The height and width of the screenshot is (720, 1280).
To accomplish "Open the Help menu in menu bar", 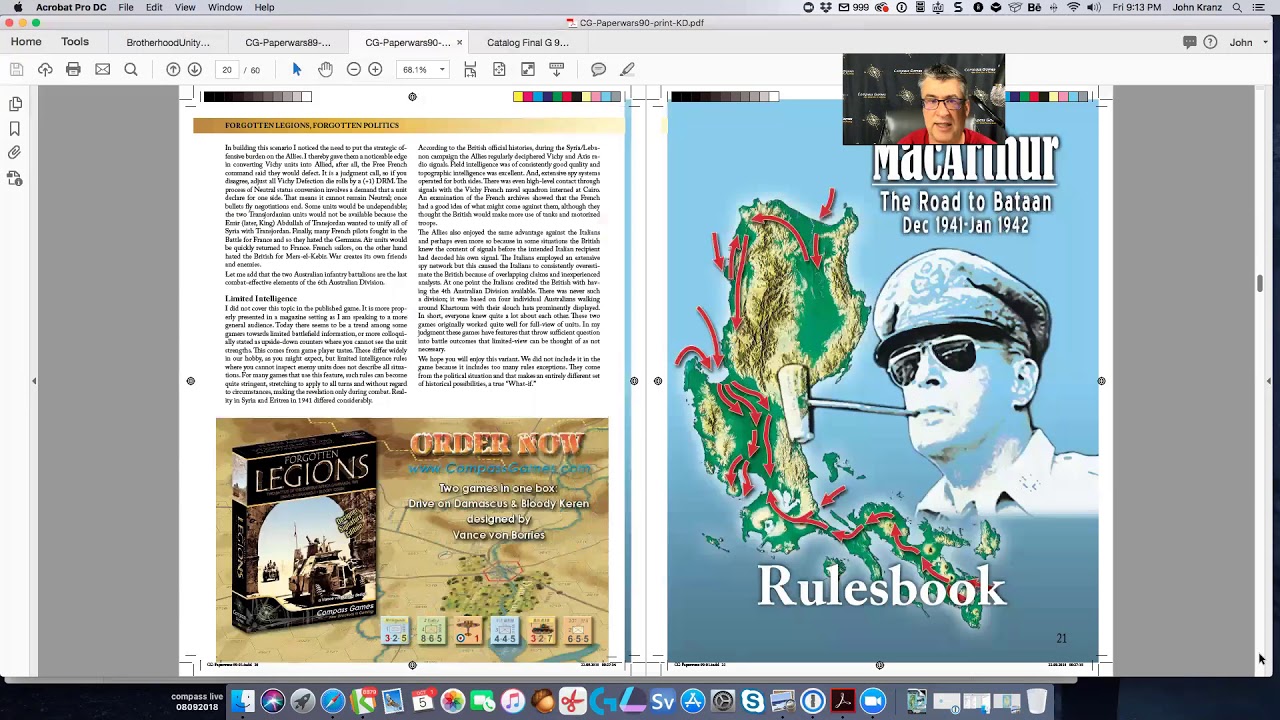I will (x=264, y=7).
